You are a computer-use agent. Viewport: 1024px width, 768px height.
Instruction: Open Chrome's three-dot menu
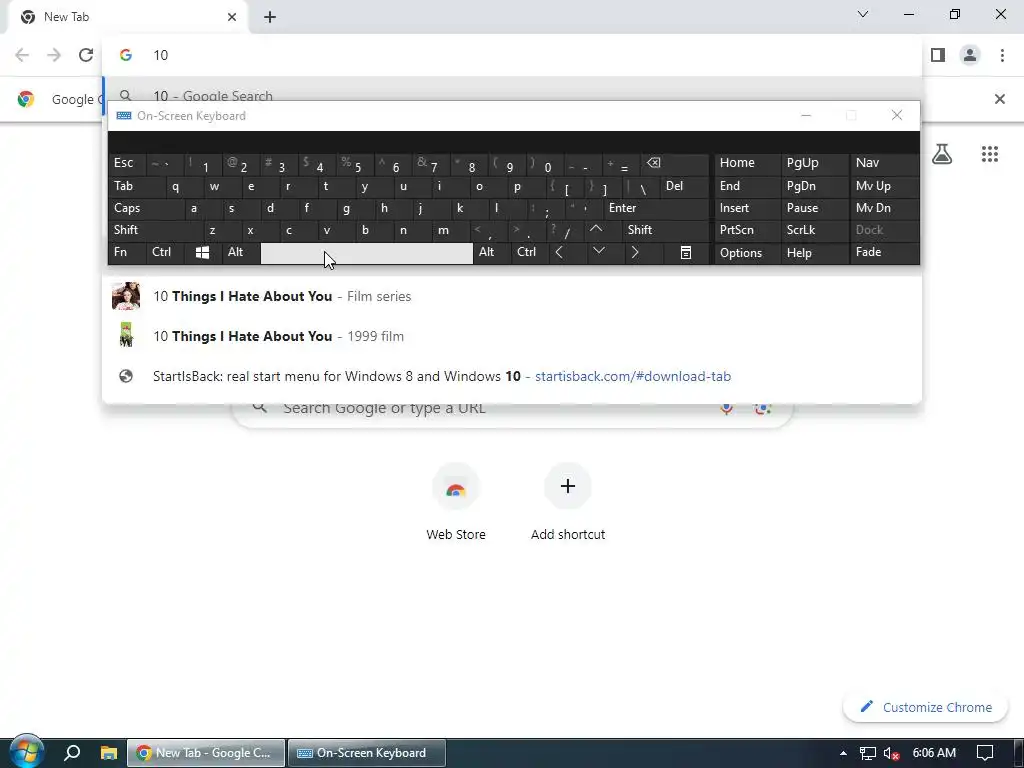[1002, 55]
